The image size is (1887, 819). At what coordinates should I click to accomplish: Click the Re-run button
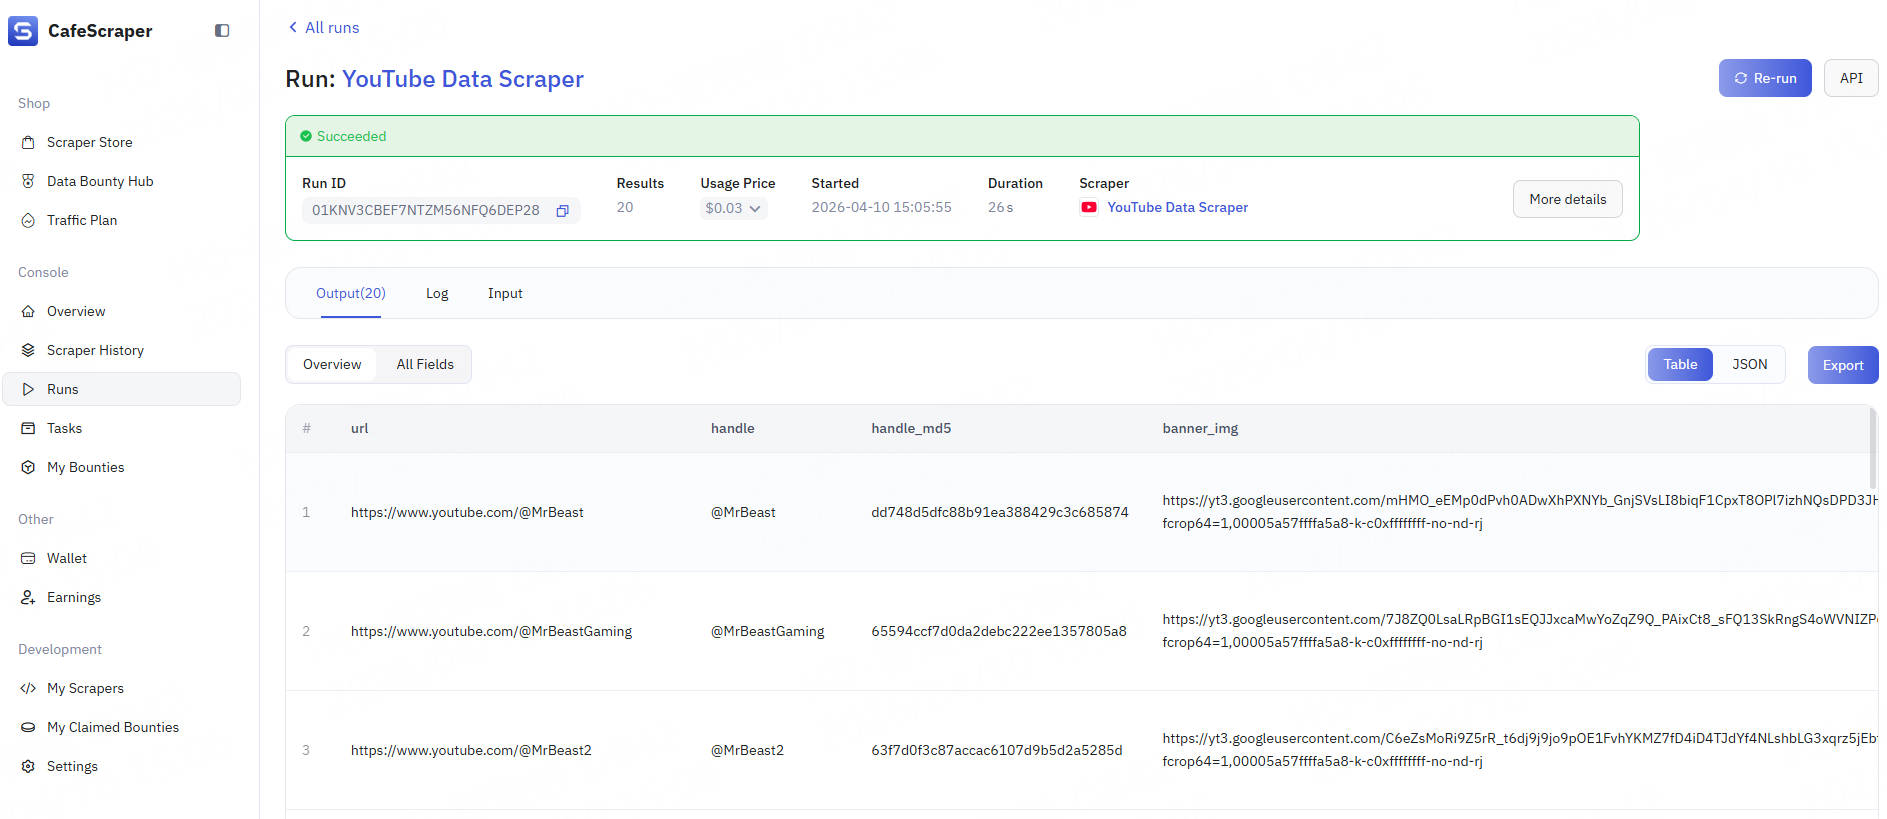(x=1764, y=78)
